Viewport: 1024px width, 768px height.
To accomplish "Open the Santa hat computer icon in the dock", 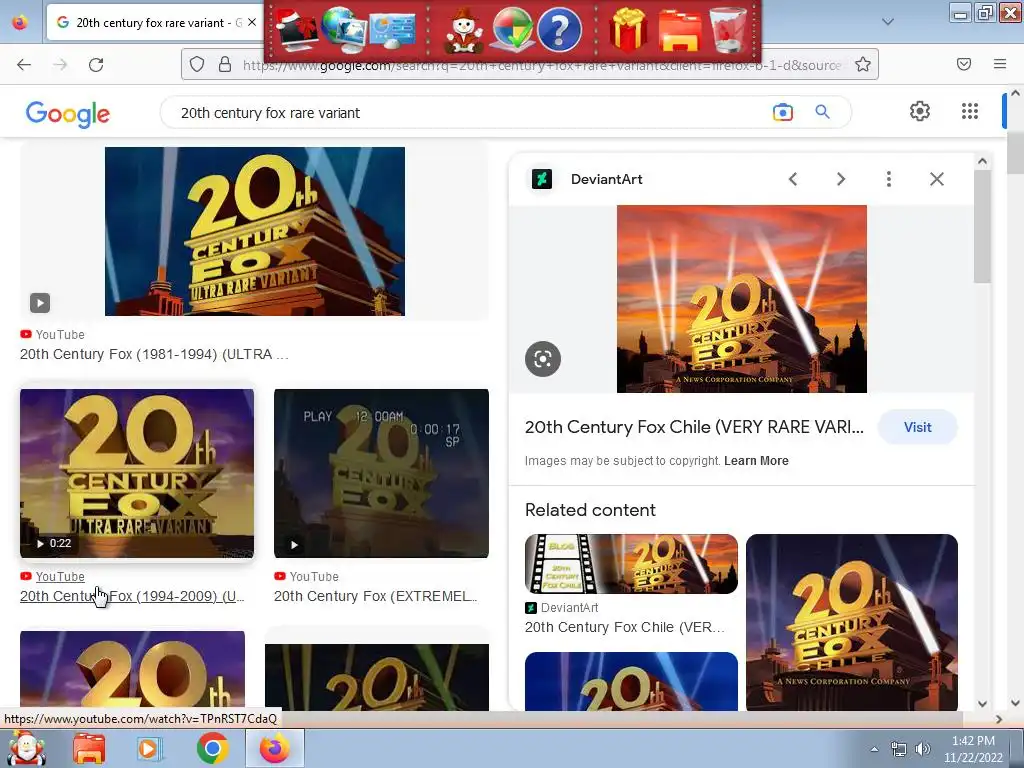I will point(297,29).
